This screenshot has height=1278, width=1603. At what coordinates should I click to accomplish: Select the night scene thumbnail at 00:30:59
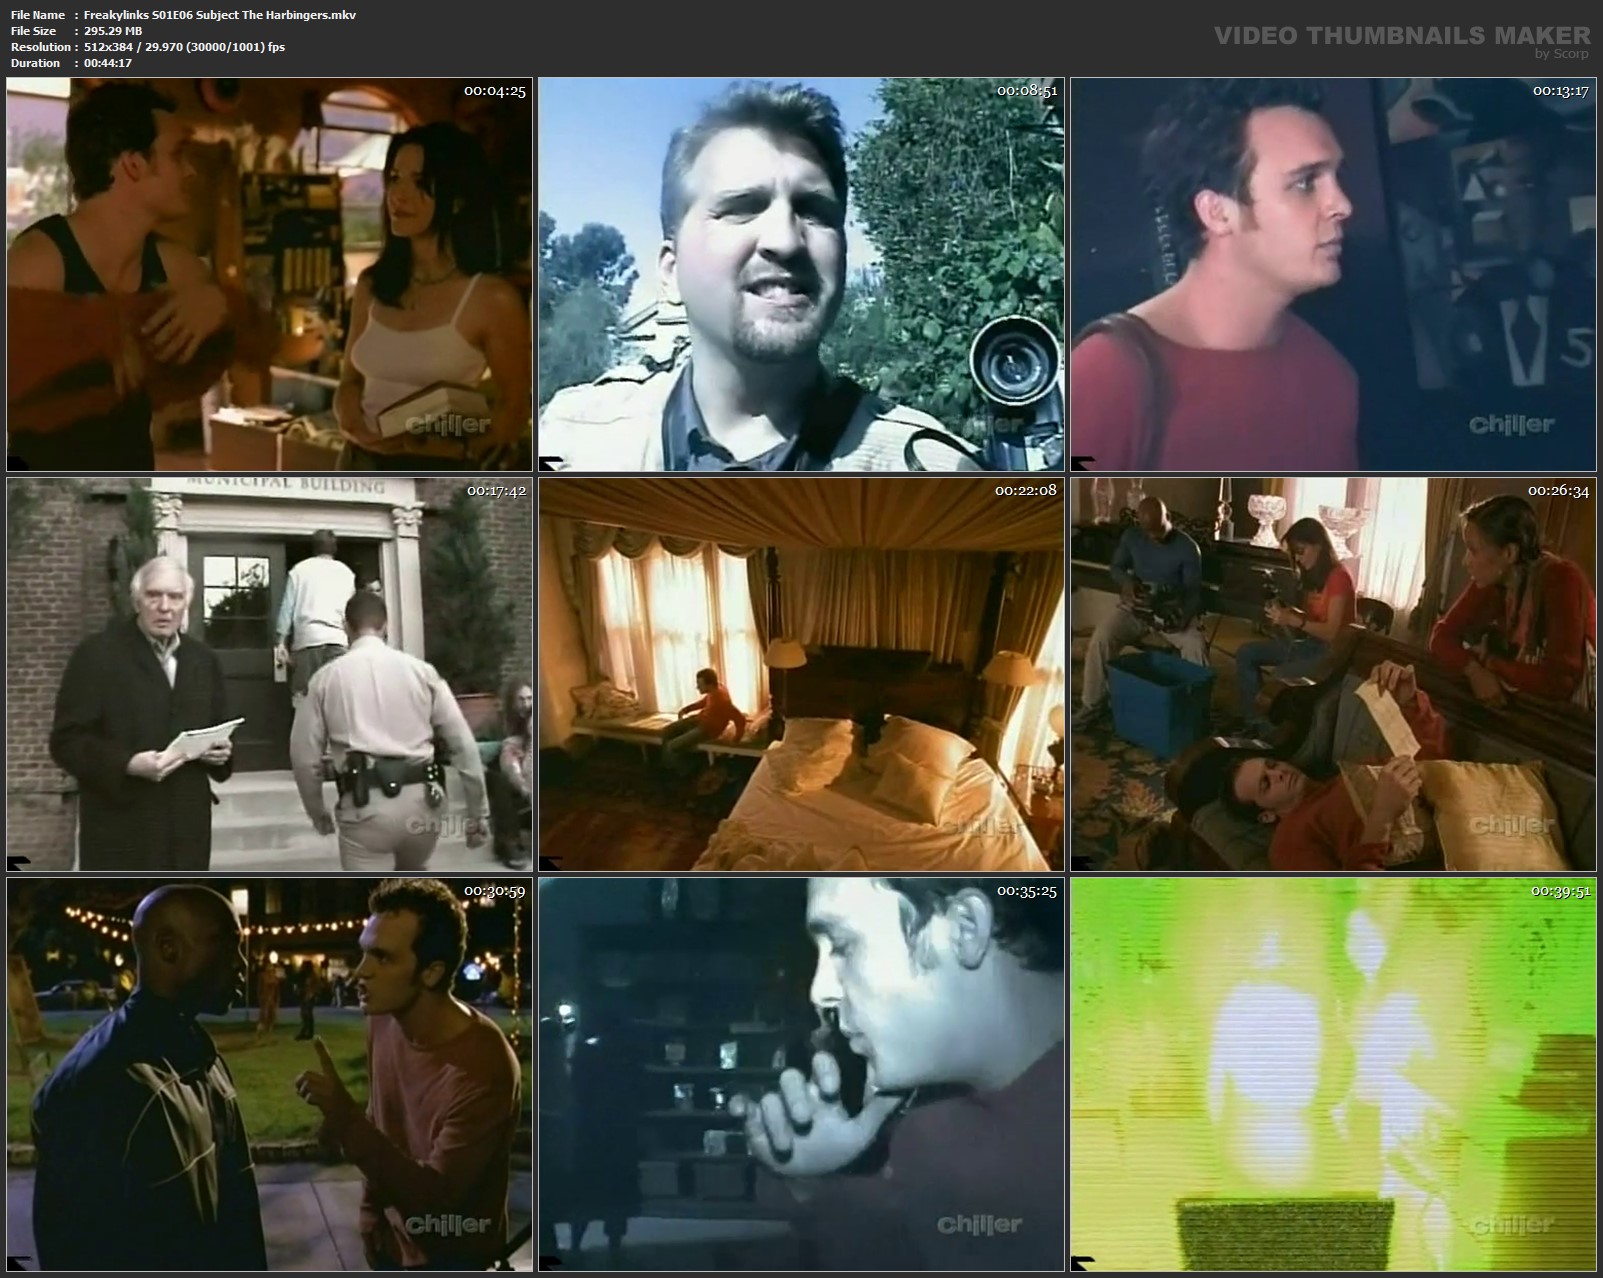[x=269, y=1074]
